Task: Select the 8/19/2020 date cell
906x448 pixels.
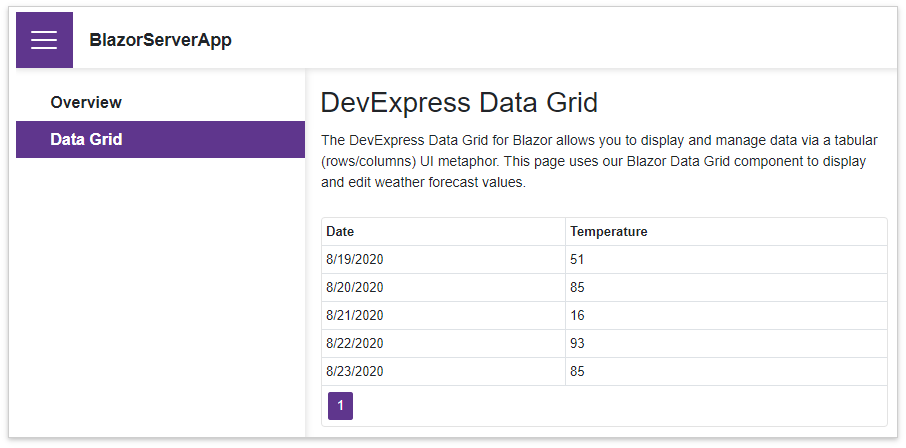Action: pos(355,259)
